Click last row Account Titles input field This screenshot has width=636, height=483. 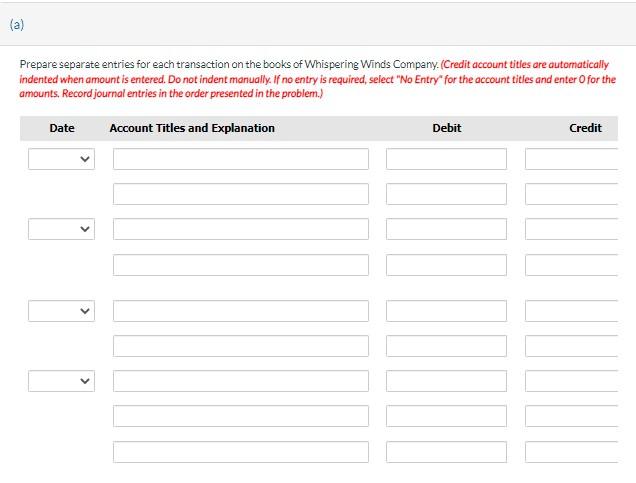click(x=241, y=452)
